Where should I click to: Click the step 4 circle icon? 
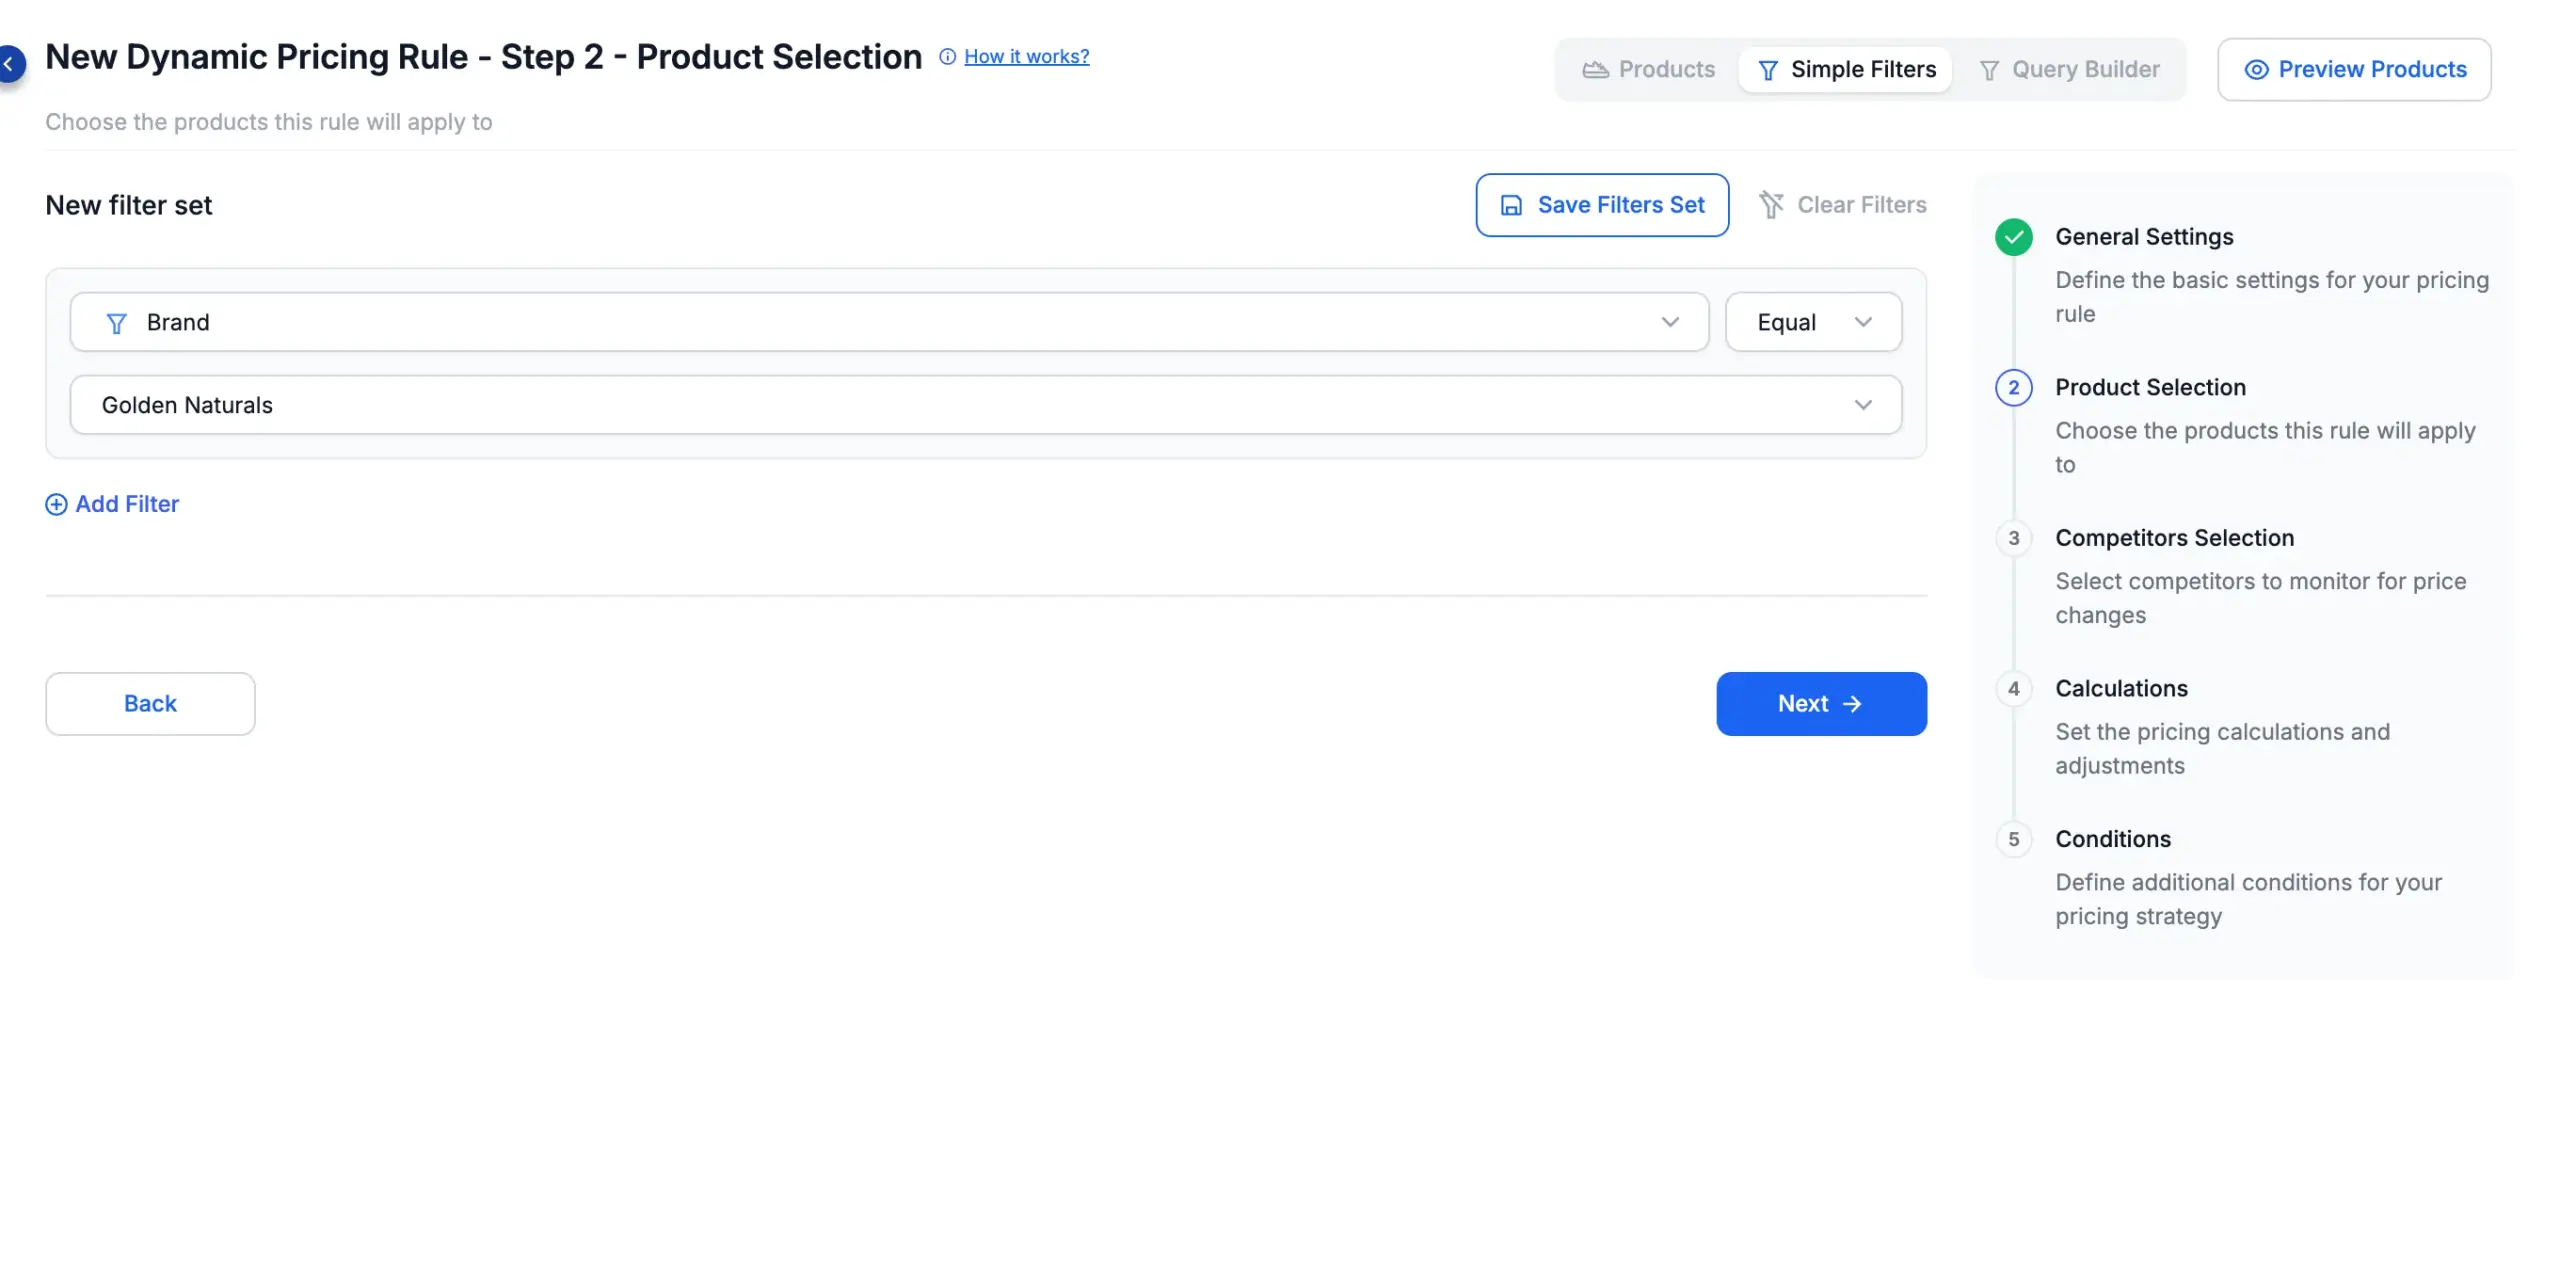tap(2013, 689)
